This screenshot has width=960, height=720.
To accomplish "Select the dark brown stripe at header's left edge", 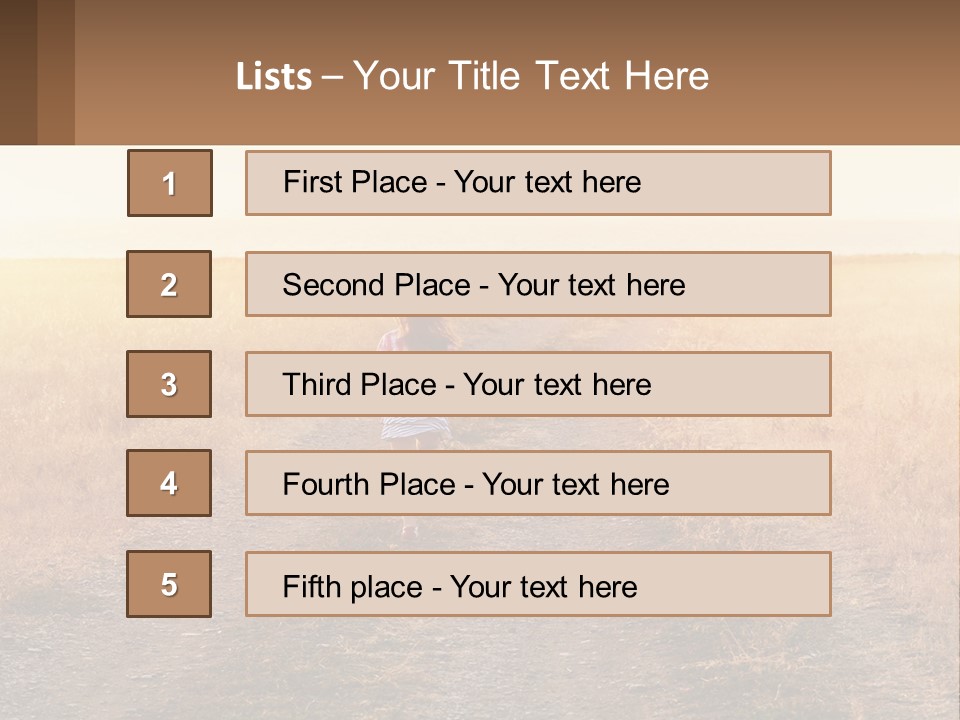I will 18,72.
